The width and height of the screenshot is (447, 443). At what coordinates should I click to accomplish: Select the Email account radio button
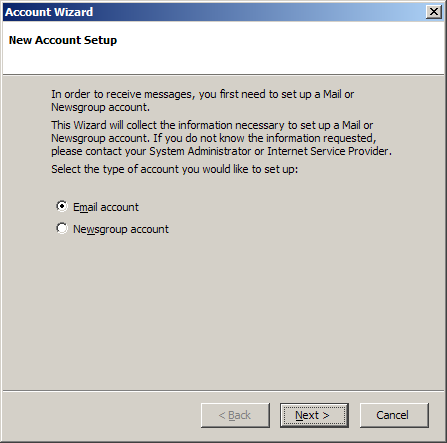(x=62, y=206)
